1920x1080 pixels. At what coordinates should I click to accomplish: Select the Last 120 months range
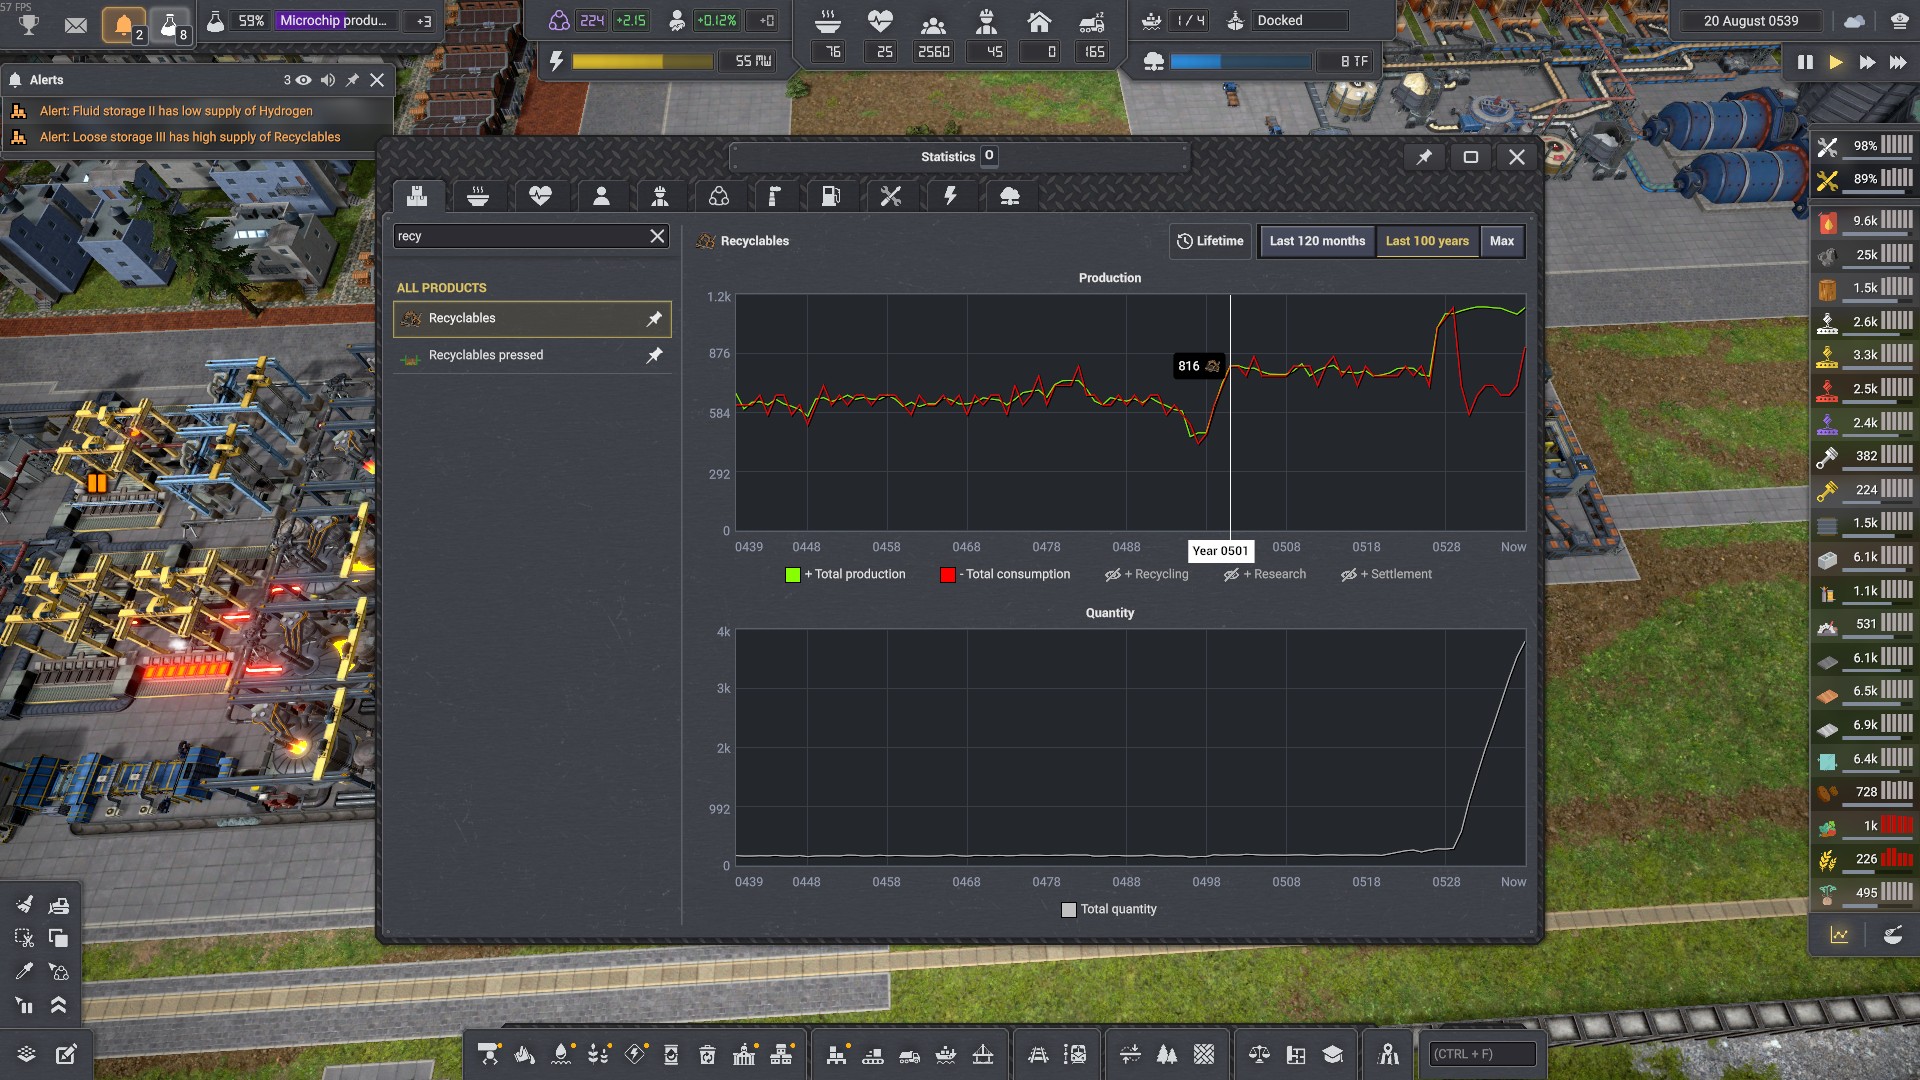click(x=1316, y=241)
